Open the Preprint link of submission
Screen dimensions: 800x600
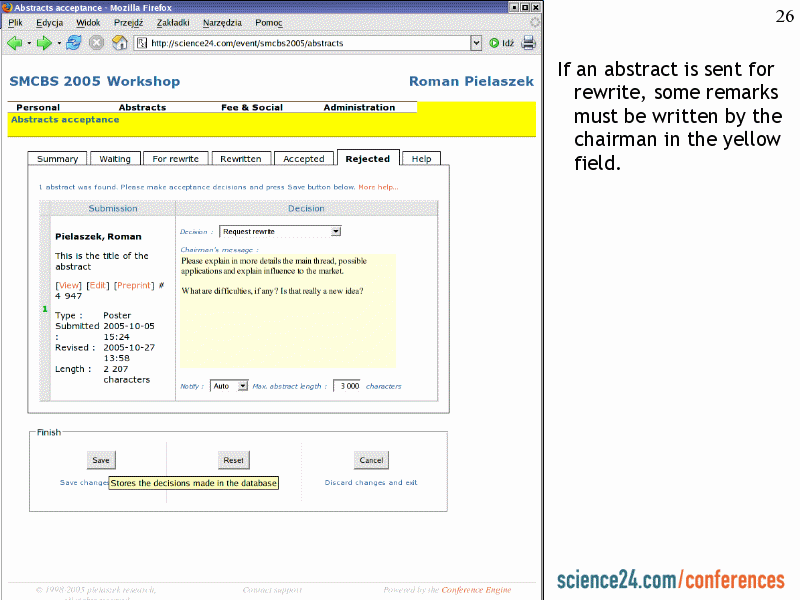[134, 285]
